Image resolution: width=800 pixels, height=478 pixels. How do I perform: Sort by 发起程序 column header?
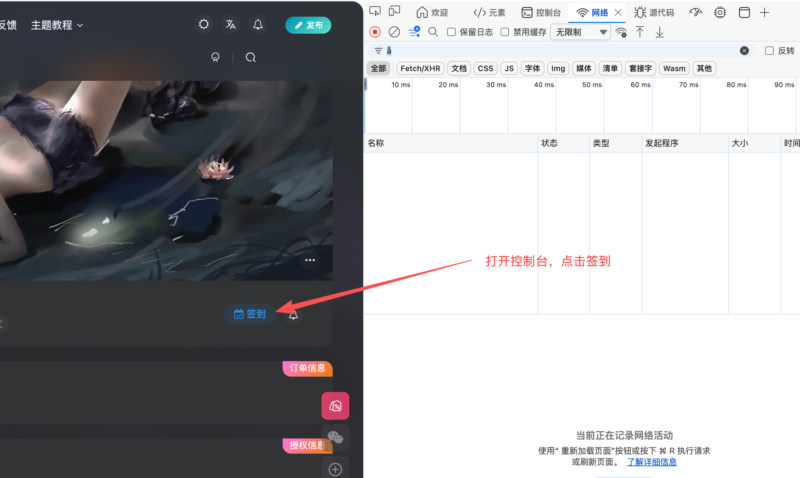(685, 143)
